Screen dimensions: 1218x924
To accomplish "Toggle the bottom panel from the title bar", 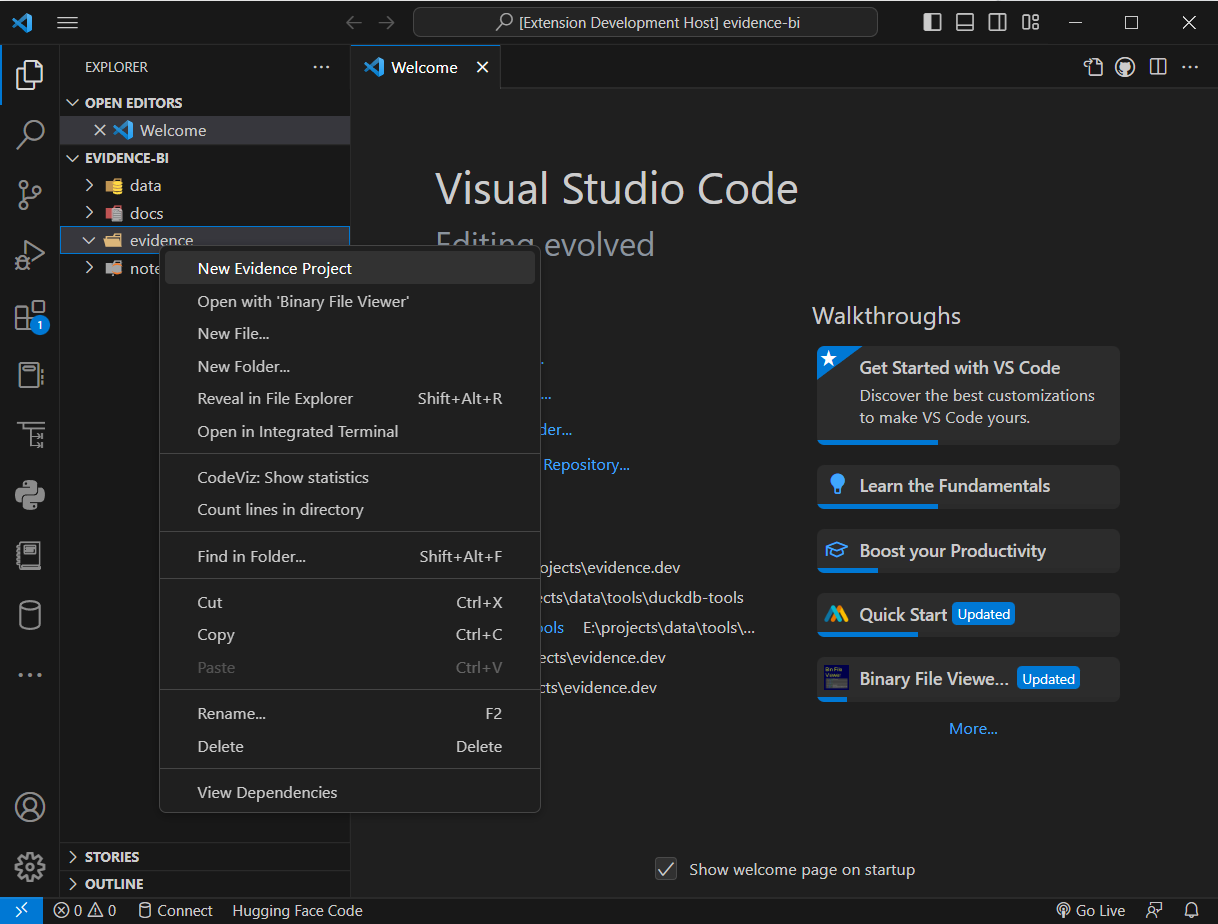I will [964, 21].
